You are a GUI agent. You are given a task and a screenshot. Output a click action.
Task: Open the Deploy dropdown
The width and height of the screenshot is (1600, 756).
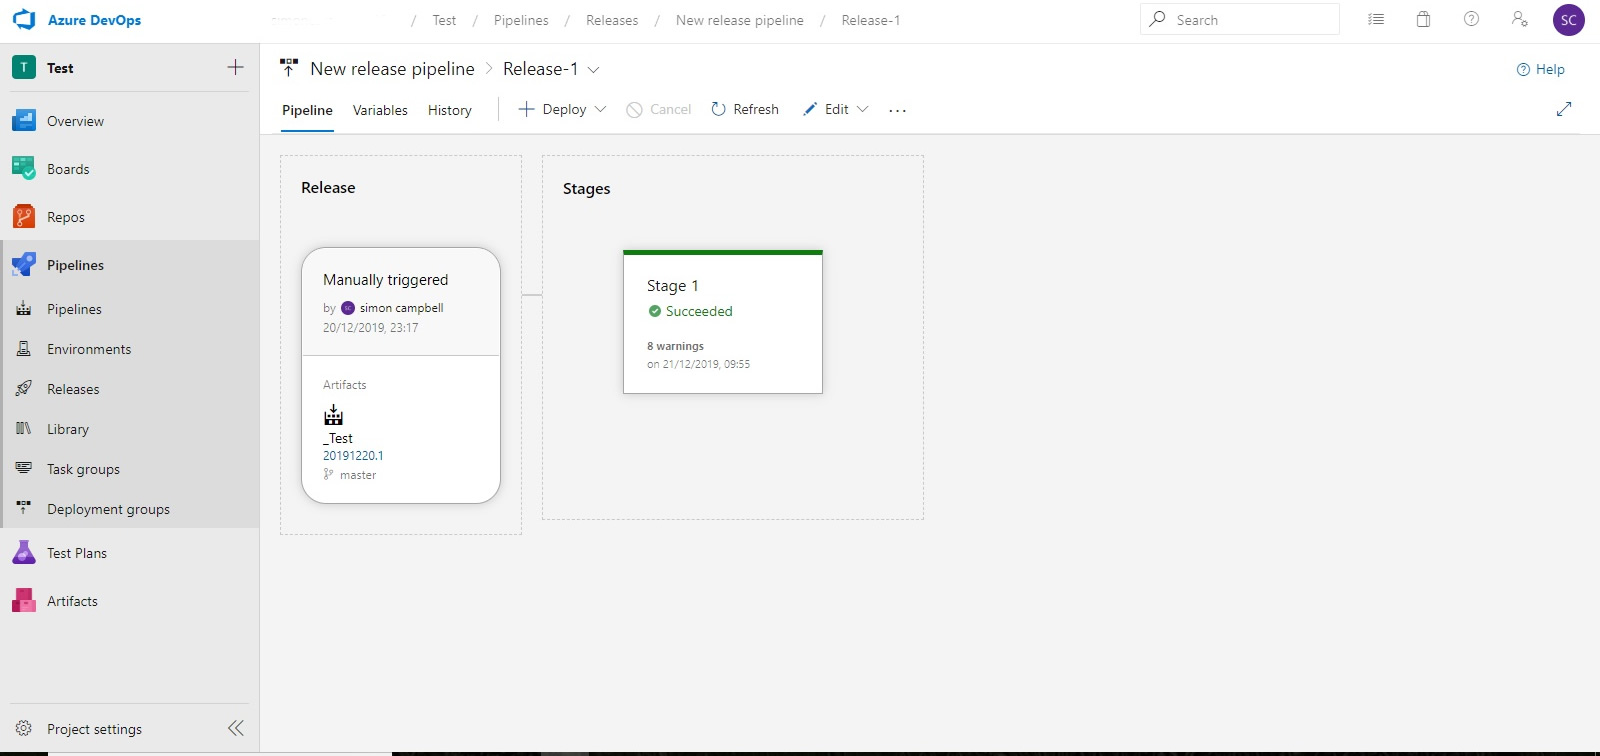tap(562, 109)
